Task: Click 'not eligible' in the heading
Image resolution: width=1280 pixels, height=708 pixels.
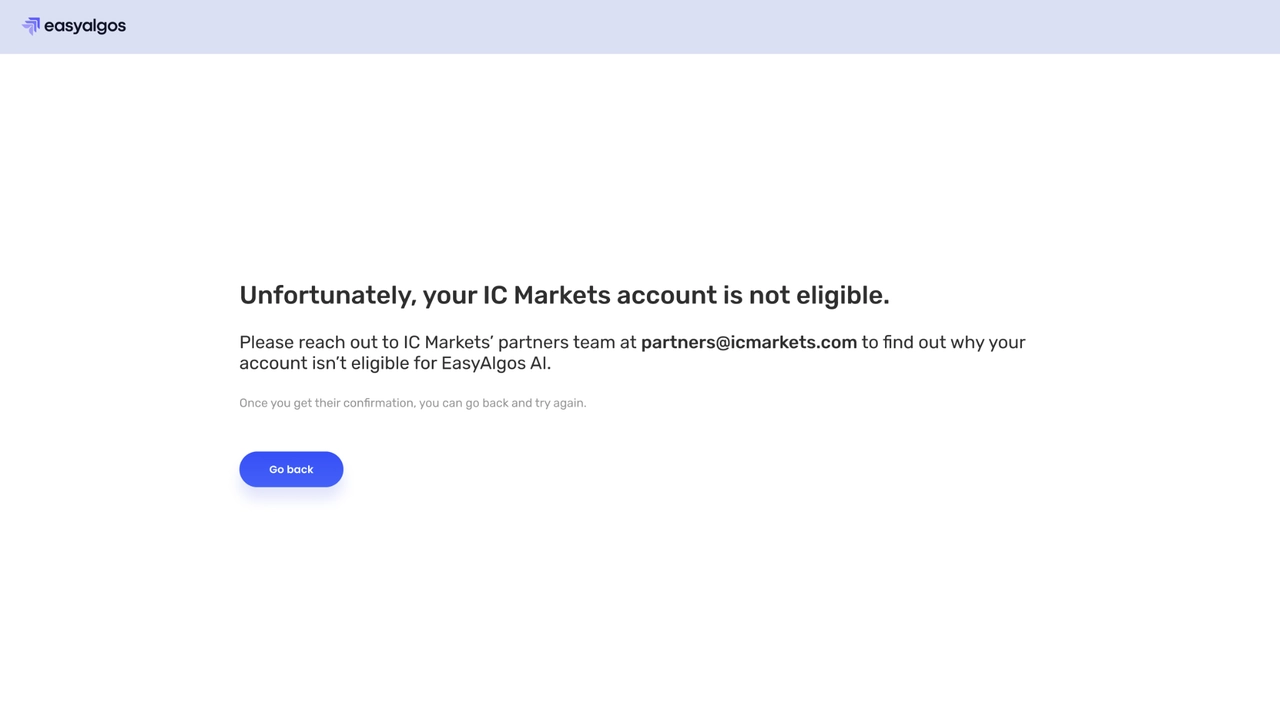Action: tap(818, 295)
